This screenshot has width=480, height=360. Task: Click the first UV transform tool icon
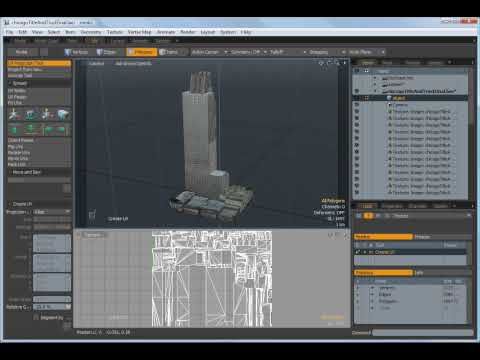[x=14, y=115]
